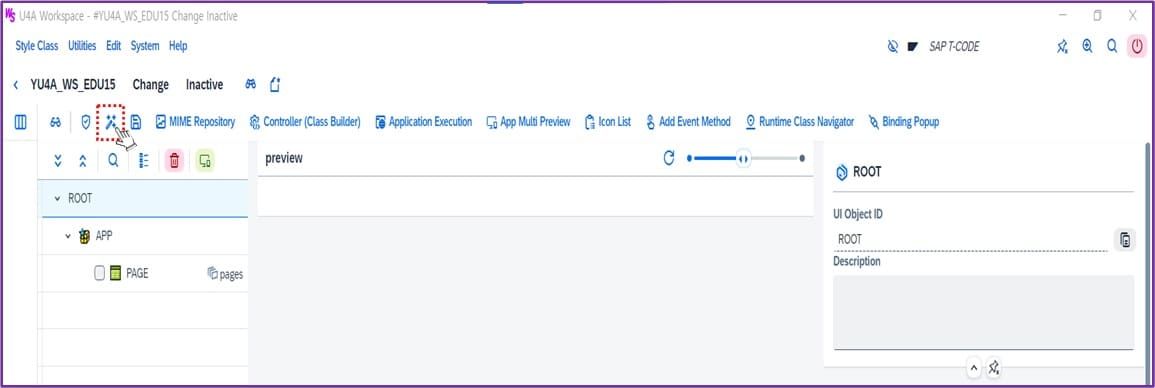The width and height of the screenshot is (1155, 388).
Task: Click the display/change binoculars icon beside Inactive
Action: pos(250,85)
